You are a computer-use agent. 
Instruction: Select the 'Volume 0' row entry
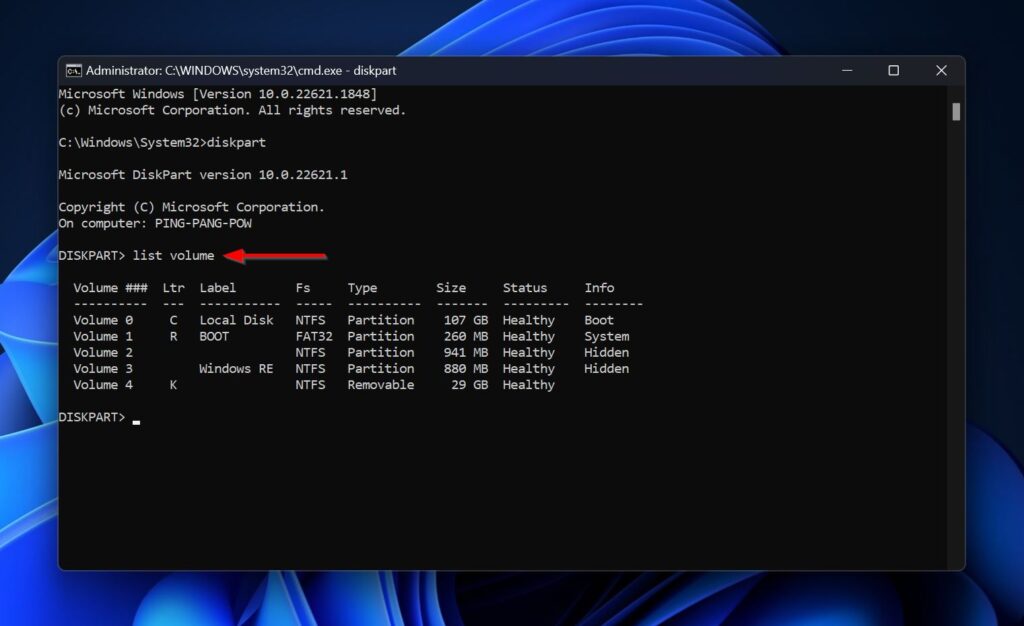point(103,321)
